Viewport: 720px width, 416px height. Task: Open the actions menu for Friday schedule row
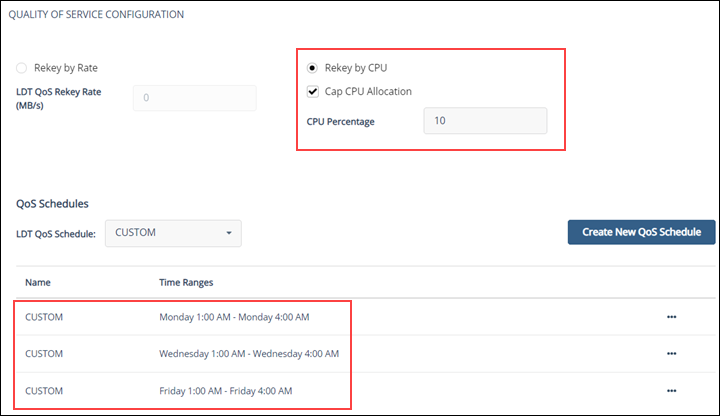coord(671,389)
